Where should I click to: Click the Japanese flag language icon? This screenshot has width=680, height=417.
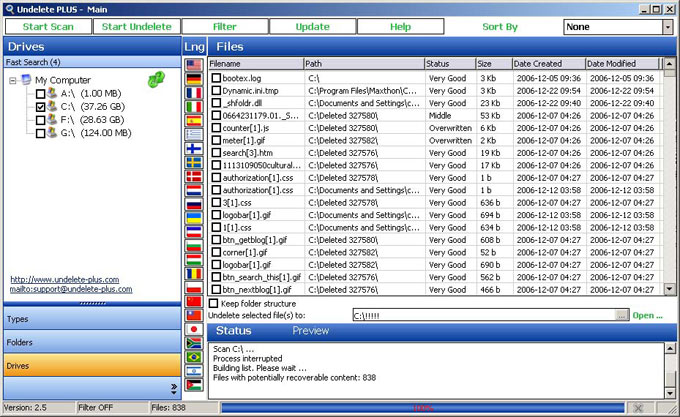point(194,329)
